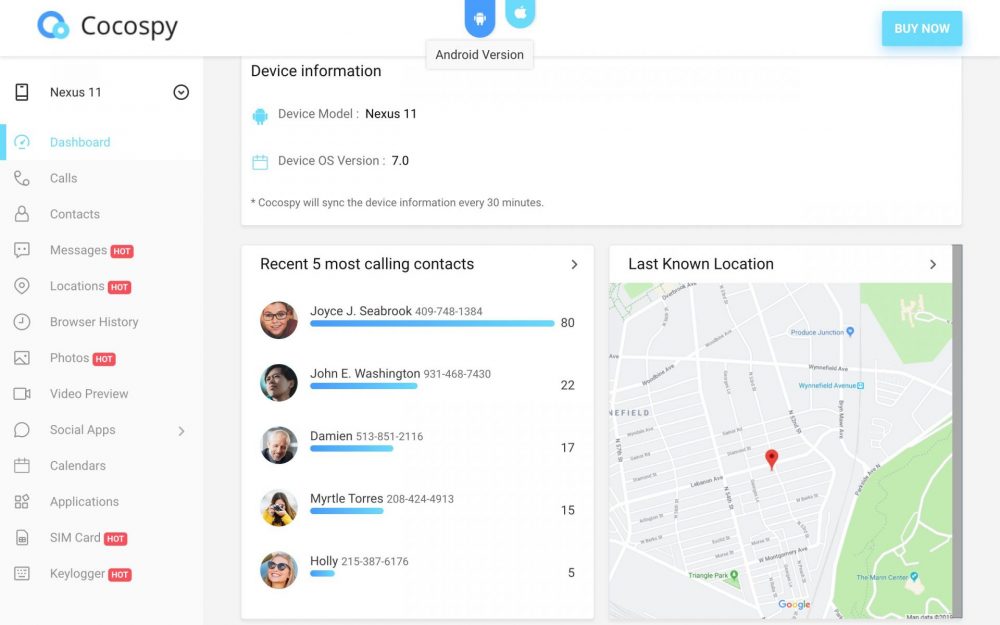Click the Cocospy brand name text
The image size is (1000, 625).
point(129,27)
